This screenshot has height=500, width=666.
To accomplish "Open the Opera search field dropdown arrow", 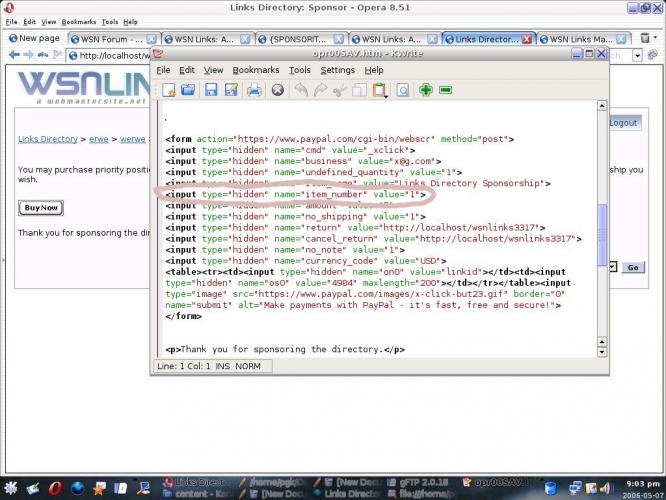I will tap(639, 56).
